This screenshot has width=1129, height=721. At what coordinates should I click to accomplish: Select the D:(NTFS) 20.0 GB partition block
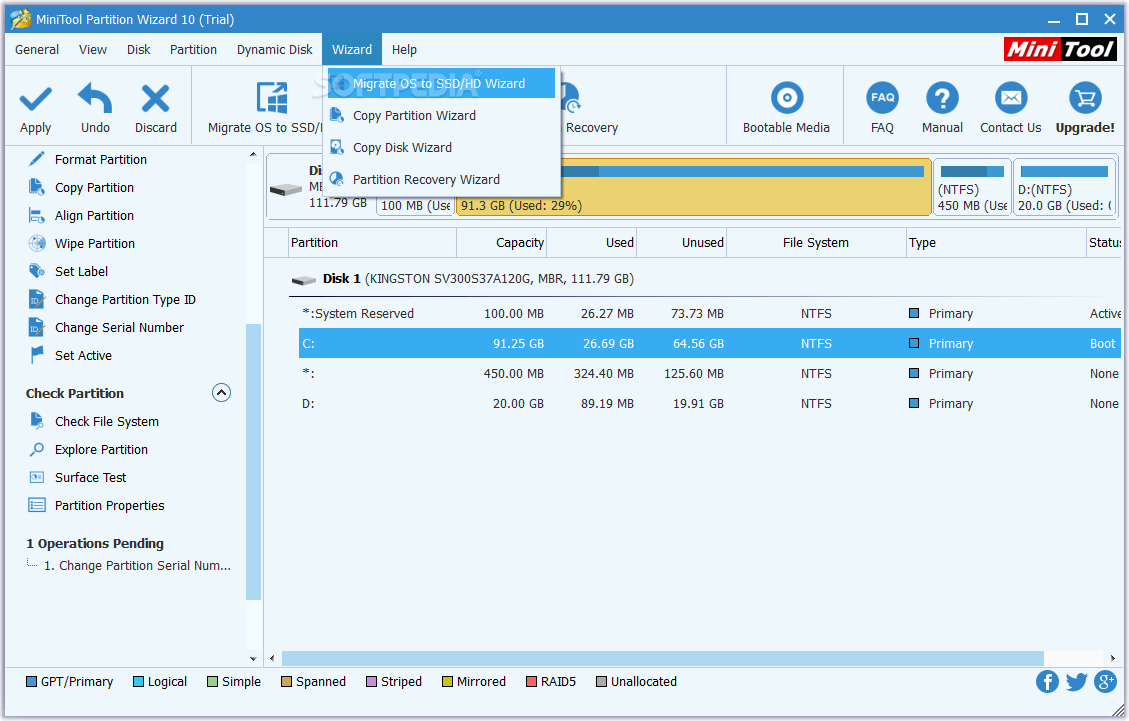1065,187
